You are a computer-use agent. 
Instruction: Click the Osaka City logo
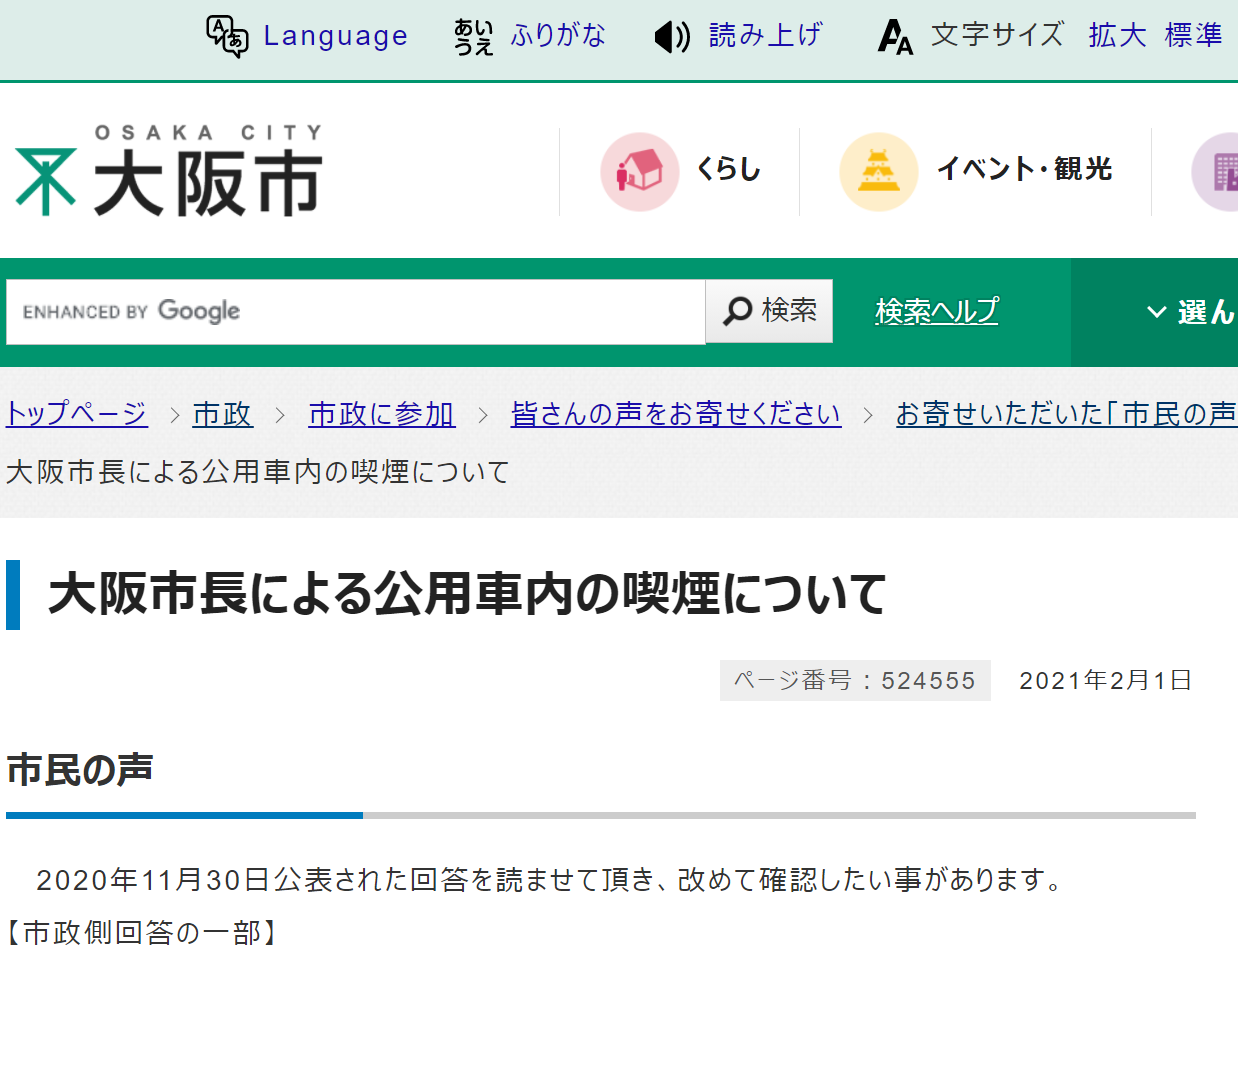pos(169,170)
